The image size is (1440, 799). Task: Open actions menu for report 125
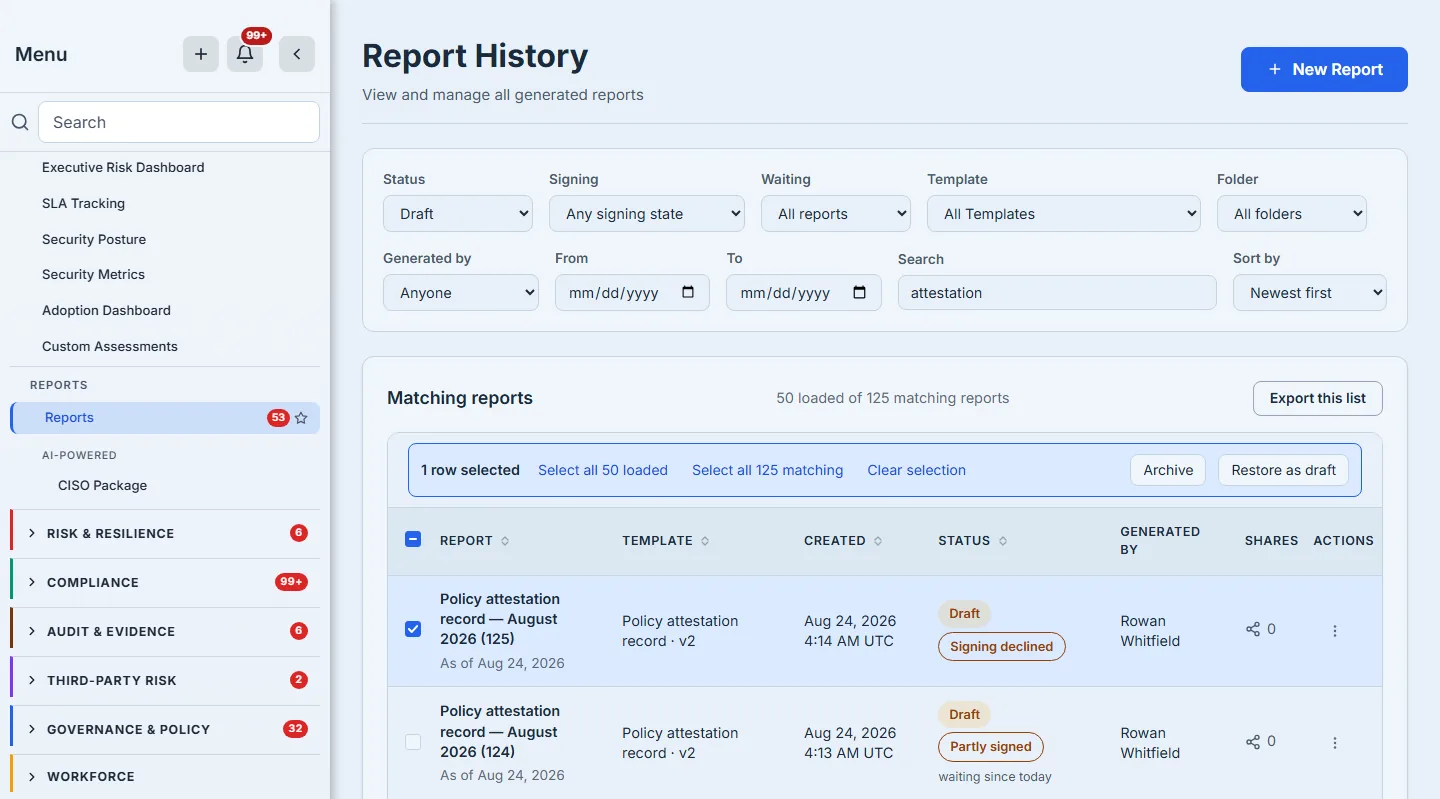1335,631
